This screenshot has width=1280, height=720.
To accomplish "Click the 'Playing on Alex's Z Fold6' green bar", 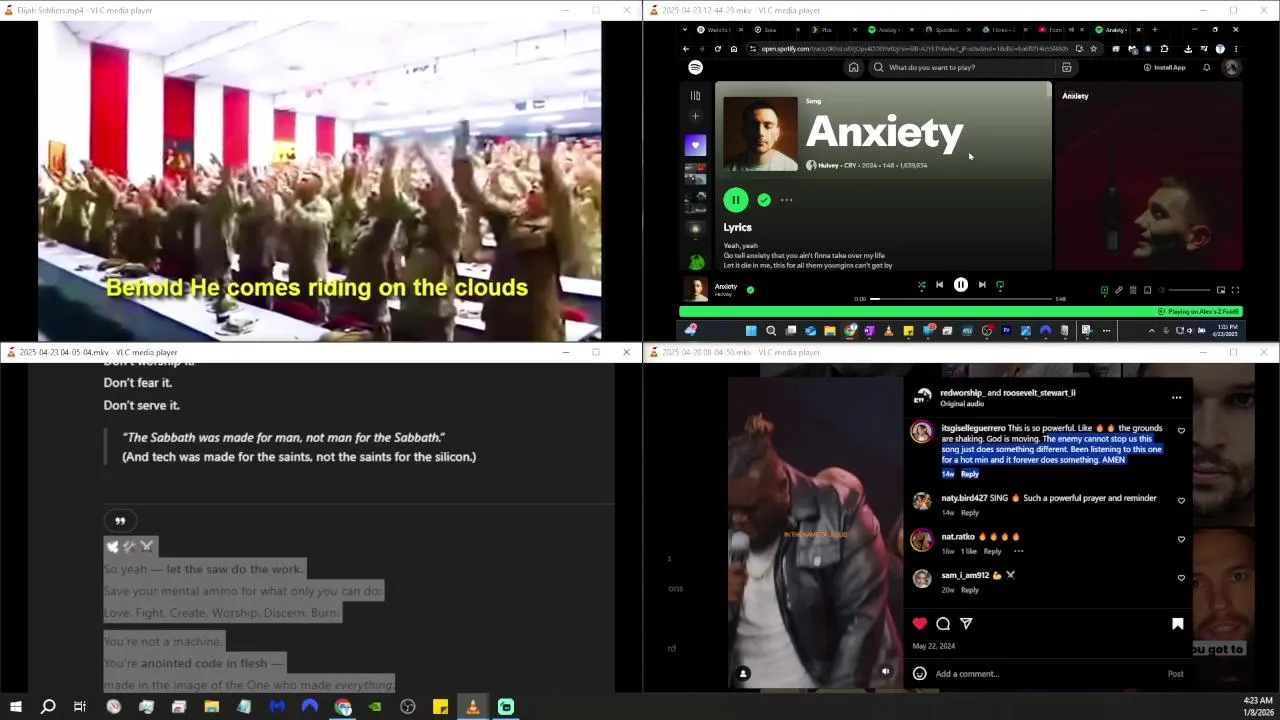I will [x=960, y=312].
